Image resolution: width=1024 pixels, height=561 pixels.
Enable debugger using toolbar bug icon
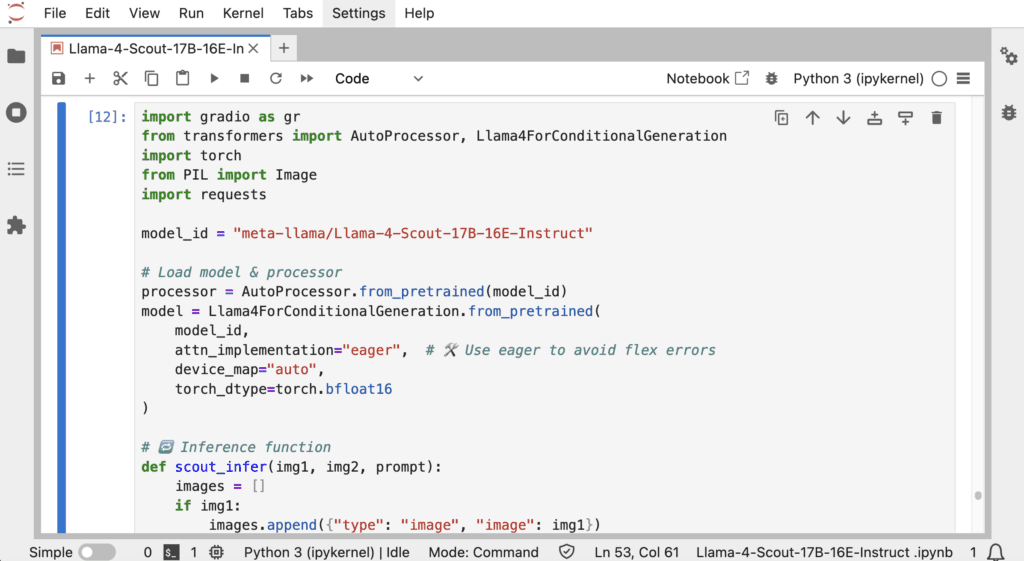[x=771, y=78]
